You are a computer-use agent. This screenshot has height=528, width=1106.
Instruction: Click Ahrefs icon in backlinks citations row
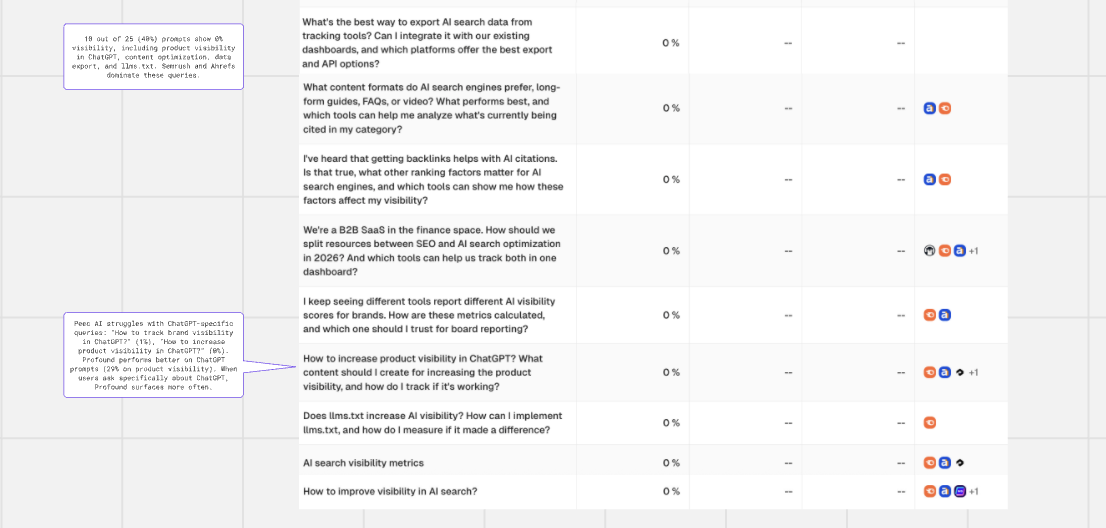click(929, 180)
